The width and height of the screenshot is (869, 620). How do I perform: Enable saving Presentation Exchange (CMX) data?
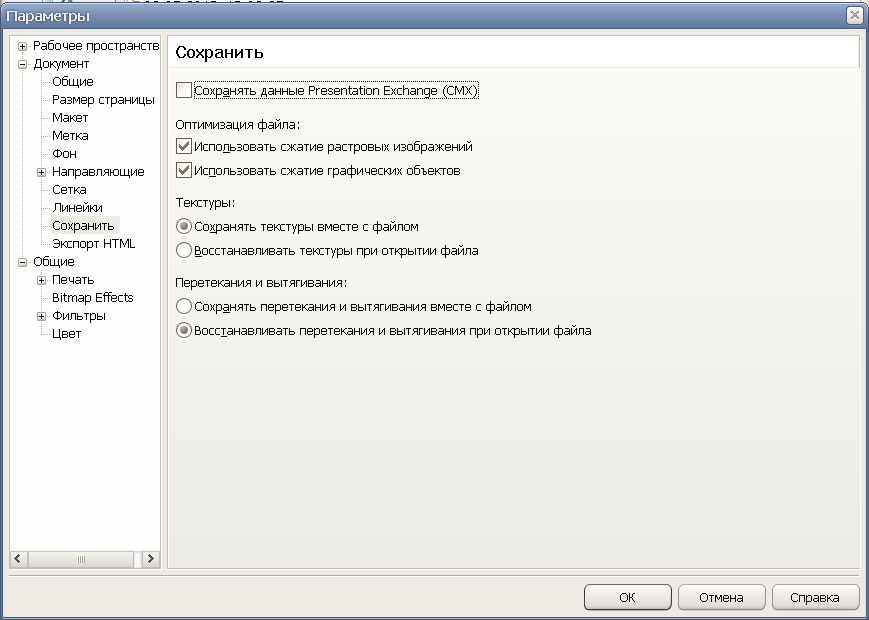tap(184, 91)
